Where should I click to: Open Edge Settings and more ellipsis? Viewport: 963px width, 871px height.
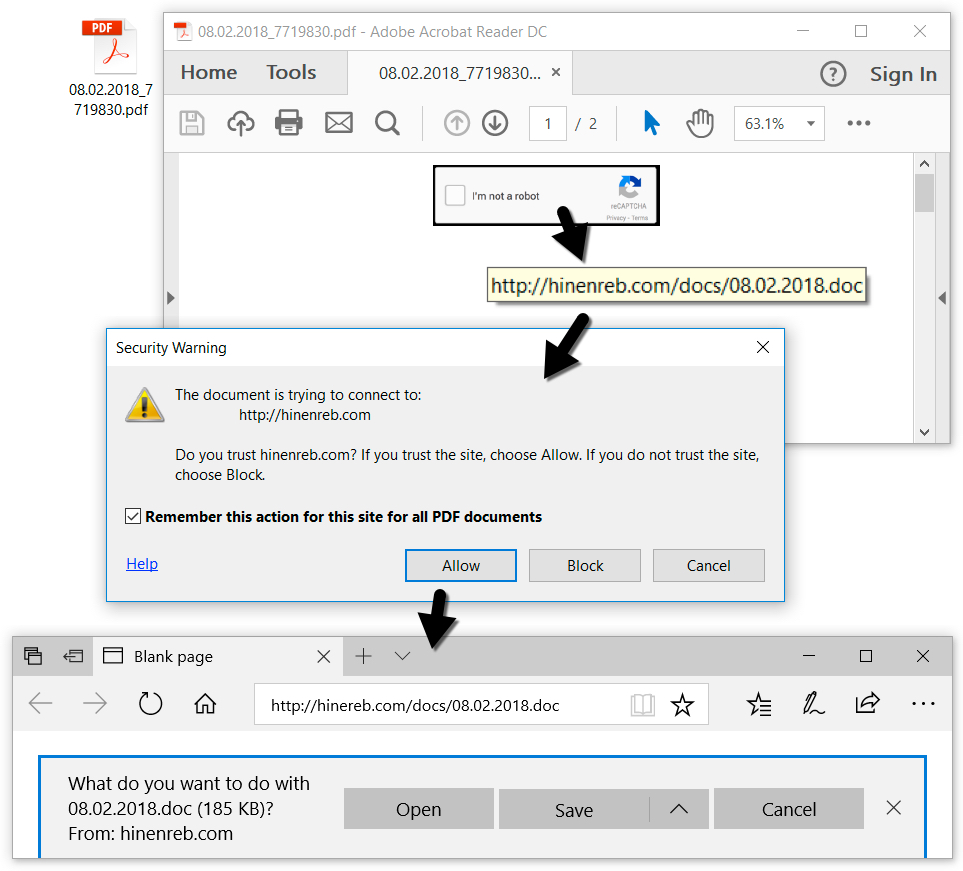[923, 704]
